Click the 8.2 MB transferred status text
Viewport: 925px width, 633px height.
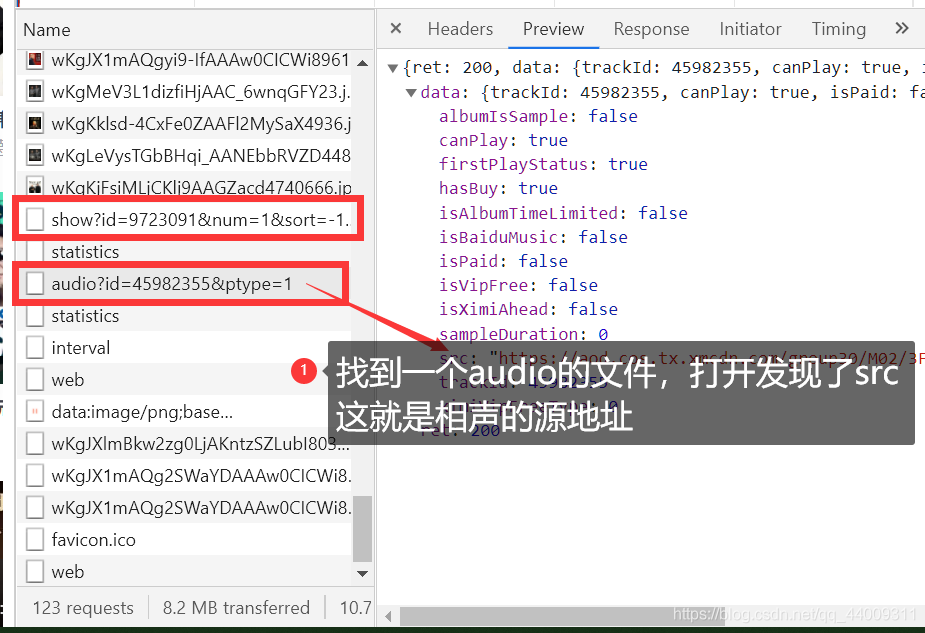click(236, 608)
